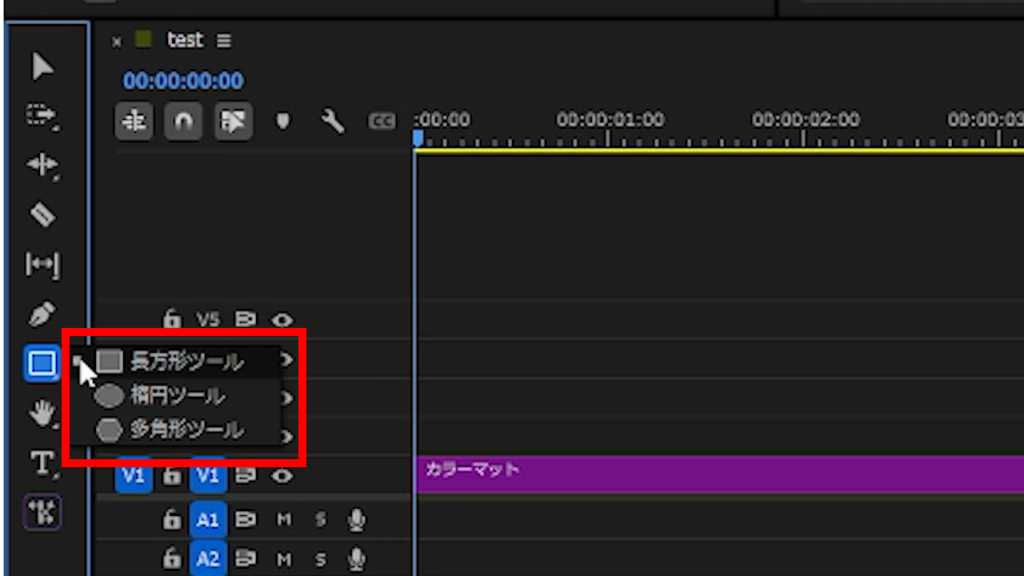Select the Track Select Forward tool

point(42,116)
